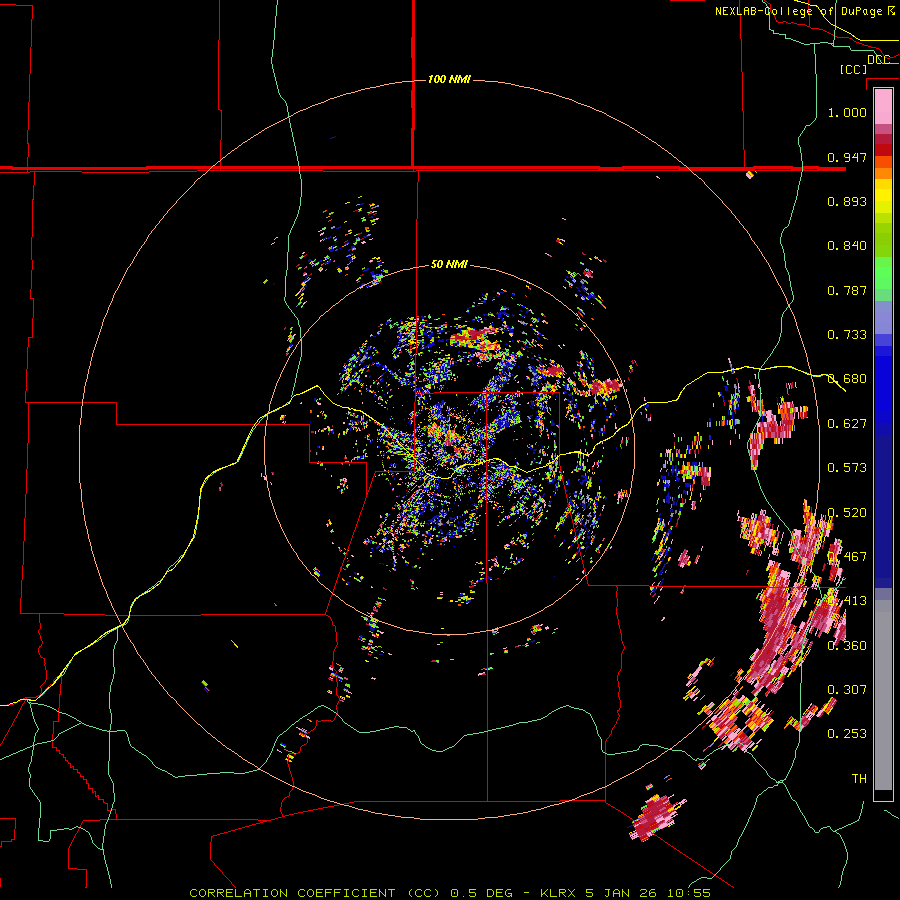Click the KLRX timestamp at the bottom
This screenshot has height=900, width=900.
pyautogui.click(x=625, y=893)
